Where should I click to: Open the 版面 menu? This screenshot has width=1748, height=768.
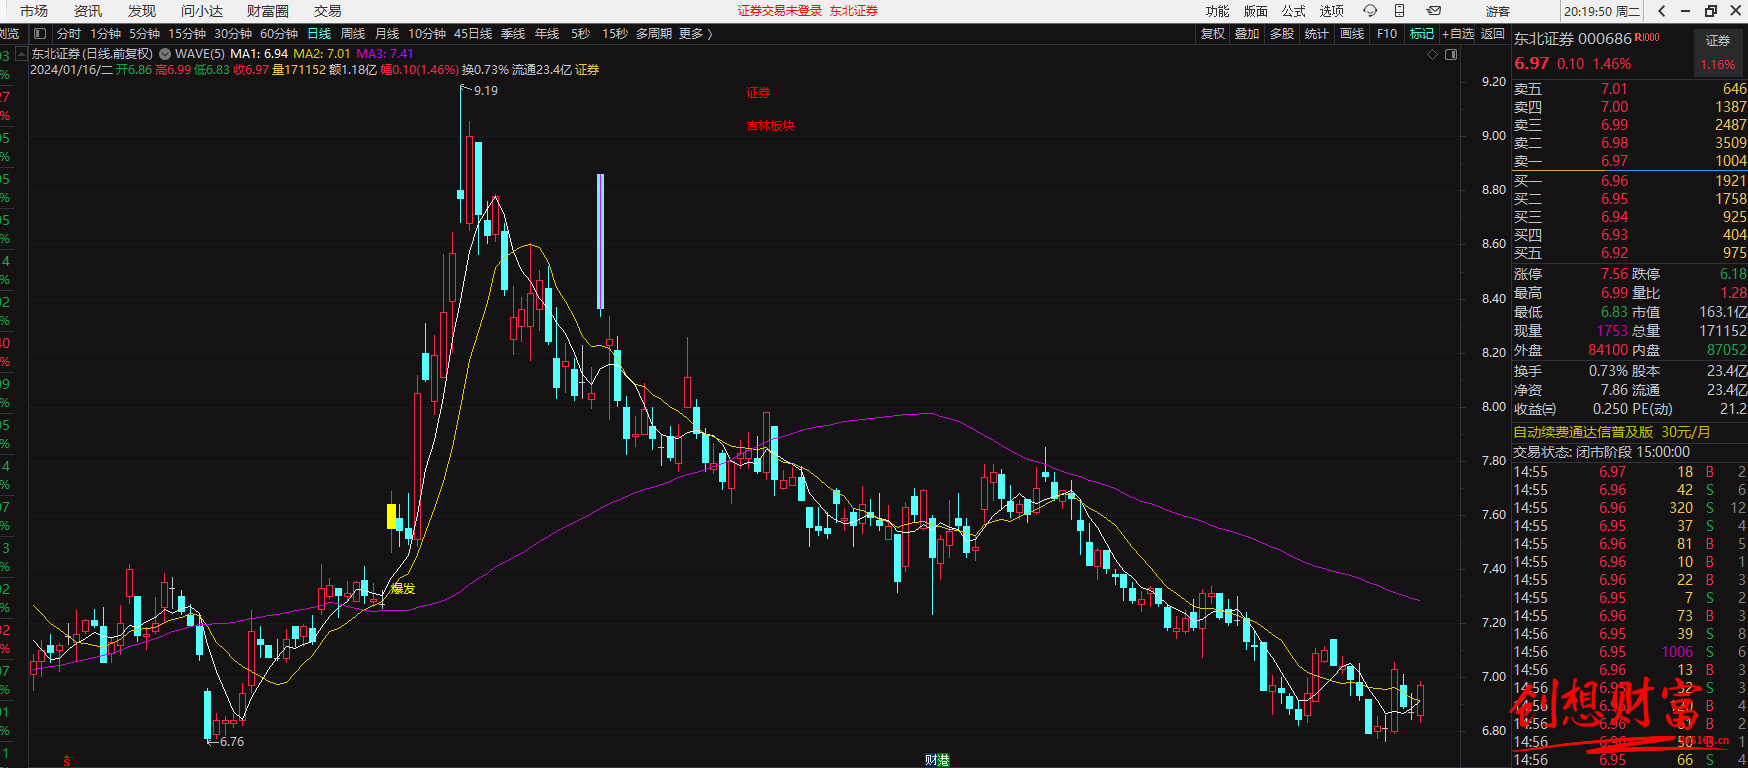(1256, 11)
